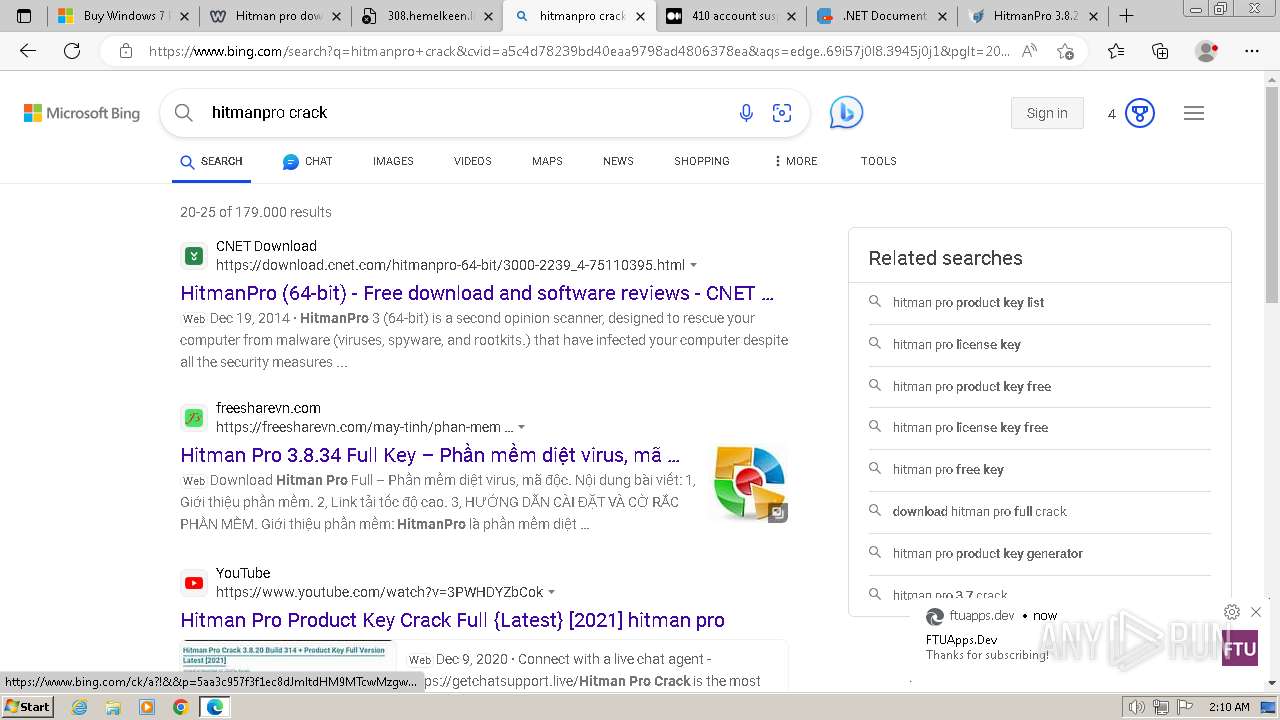The width and height of the screenshot is (1280, 720).
Task: Open Edge Settings and more menu
Action: tap(1252, 51)
